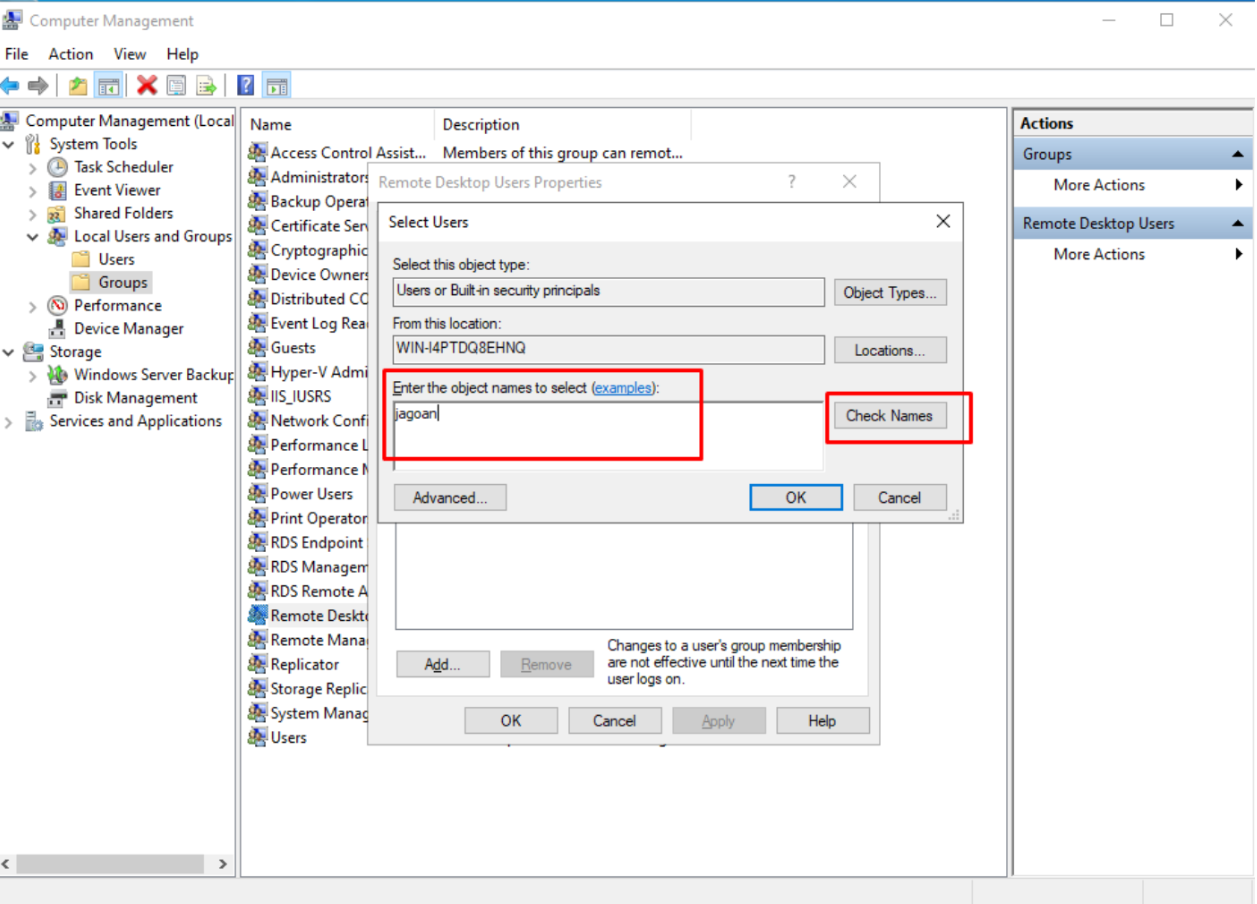Viewport: 1257px width, 904px height.
Task: Open the examples link in Select Users
Action: pos(623,388)
